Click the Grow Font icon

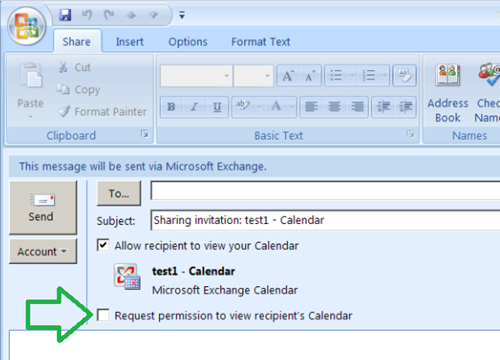[288, 76]
